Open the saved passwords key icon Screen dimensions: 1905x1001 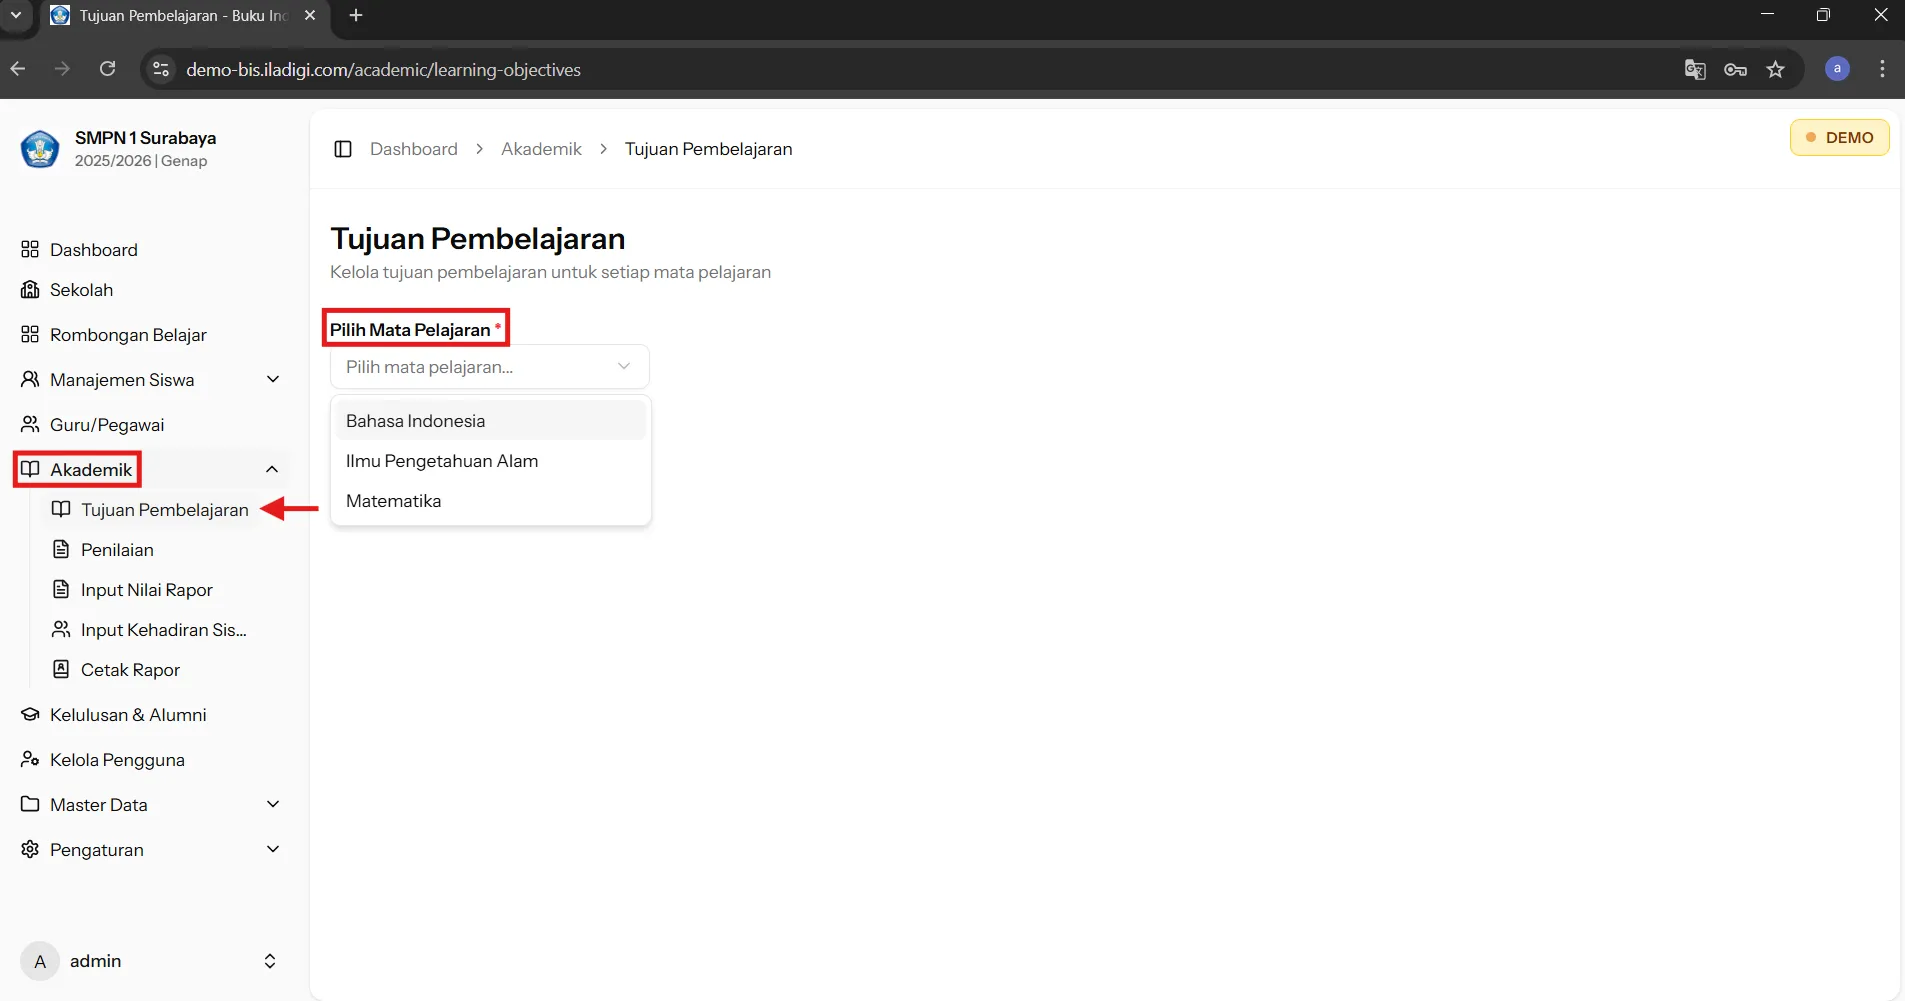(x=1735, y=69)
